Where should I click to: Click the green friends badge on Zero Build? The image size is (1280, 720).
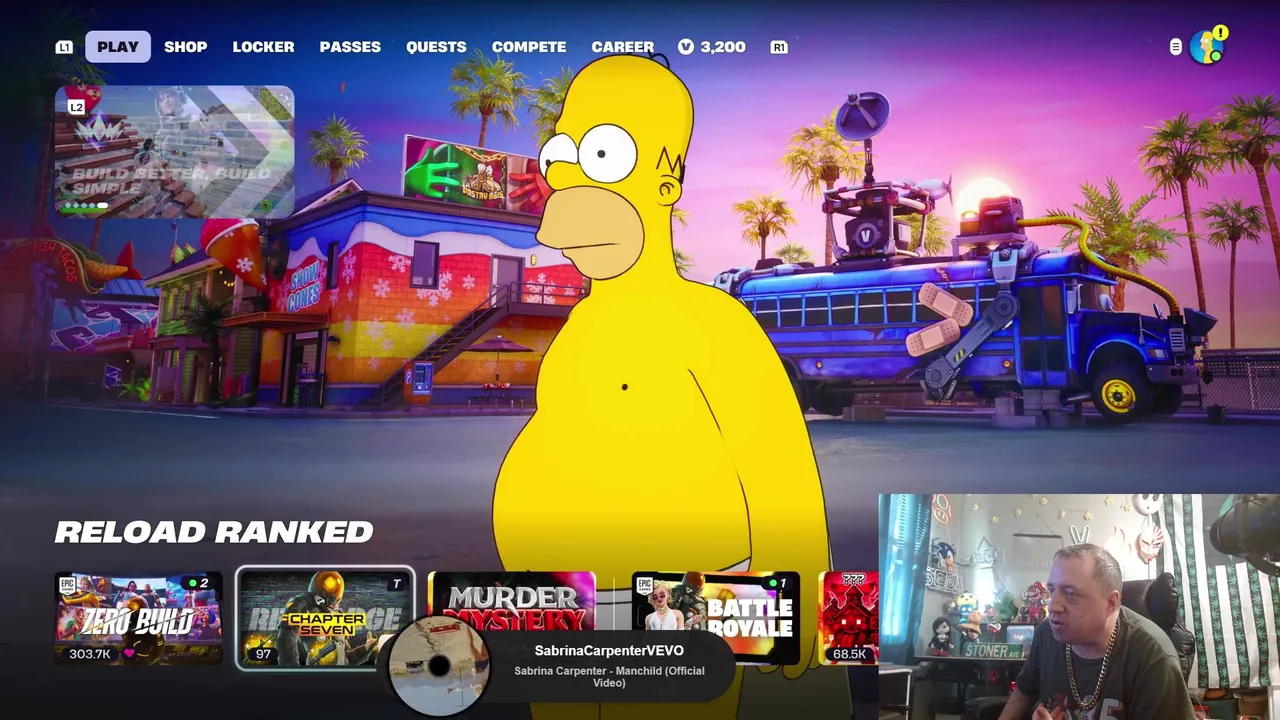[198, 583]
